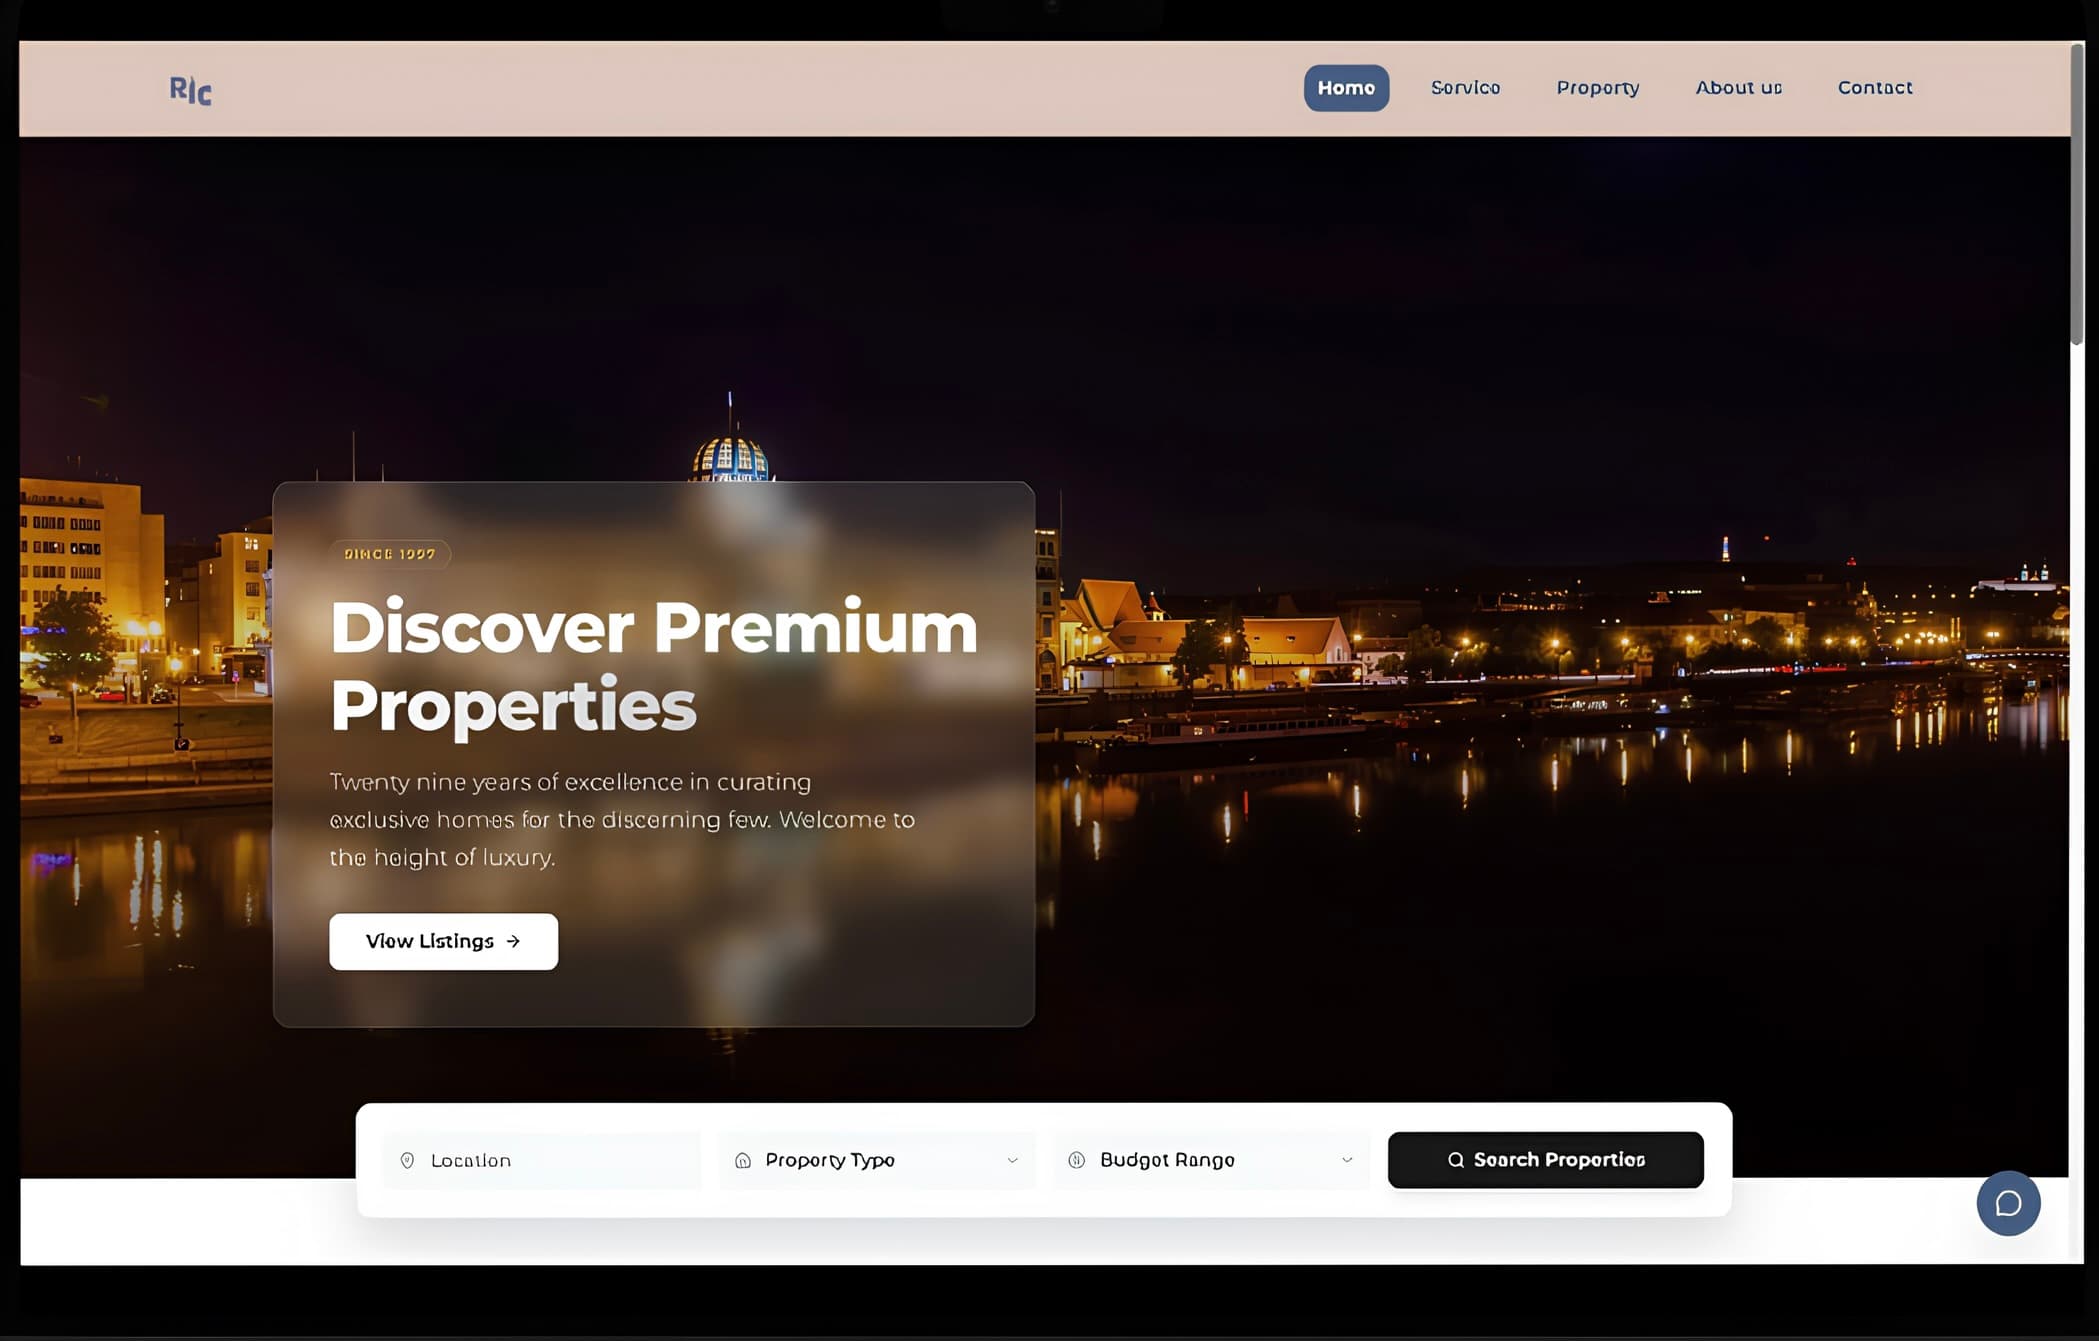The height and width of the screenshot is (1341, 2099).
Task: Select the location pin icon in search bar
Action: (408, 1160)
